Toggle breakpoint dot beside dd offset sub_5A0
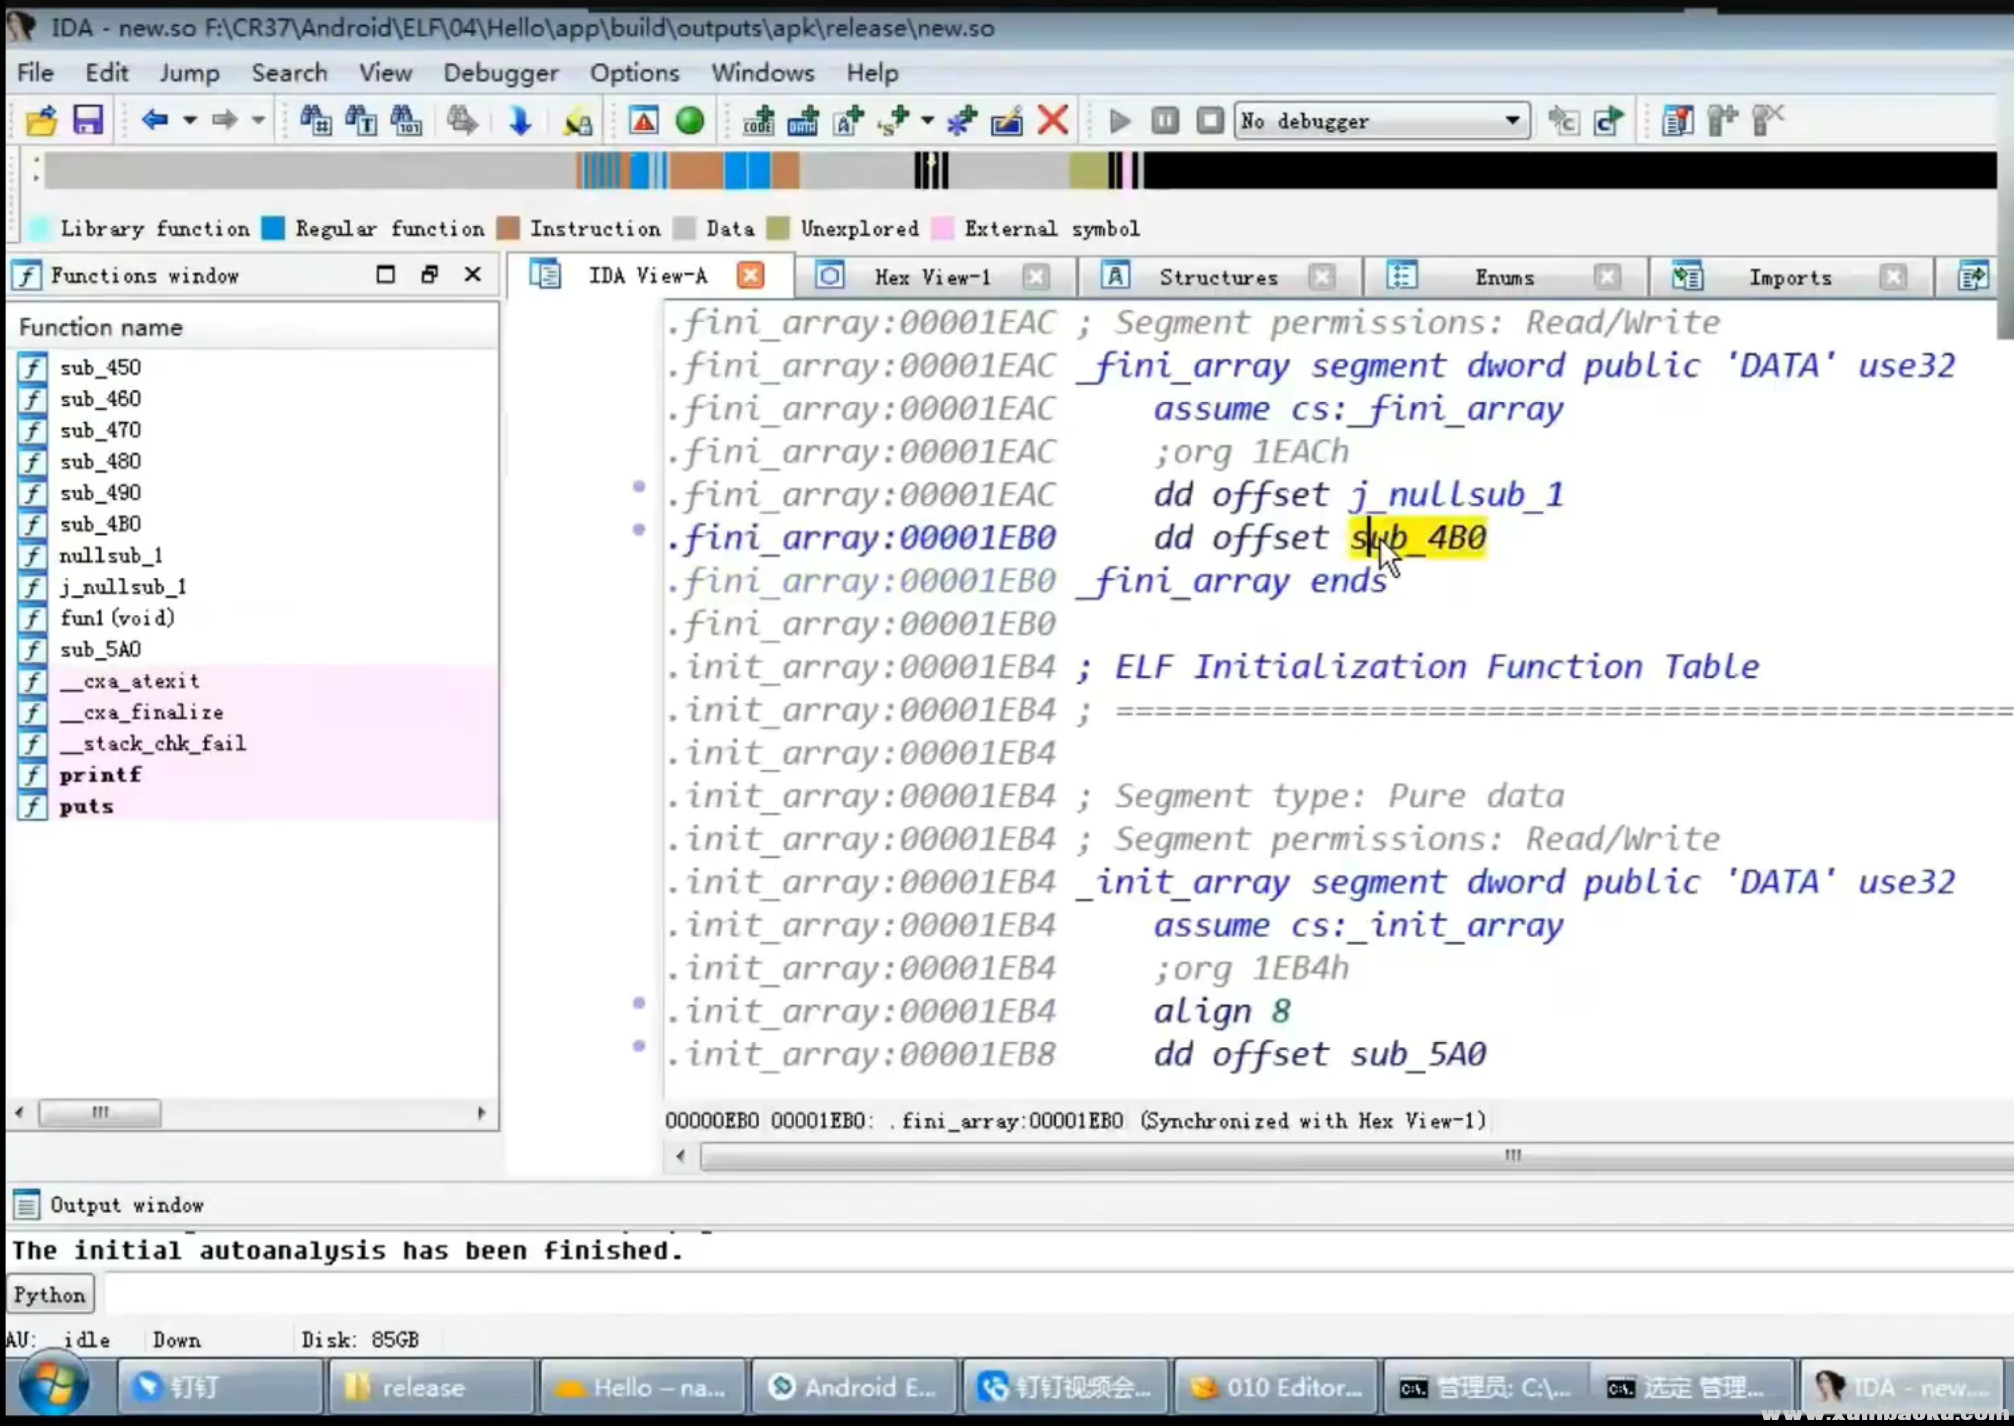The height and width of the screenshot is (1426, 2014). (x=639, y=1046)
